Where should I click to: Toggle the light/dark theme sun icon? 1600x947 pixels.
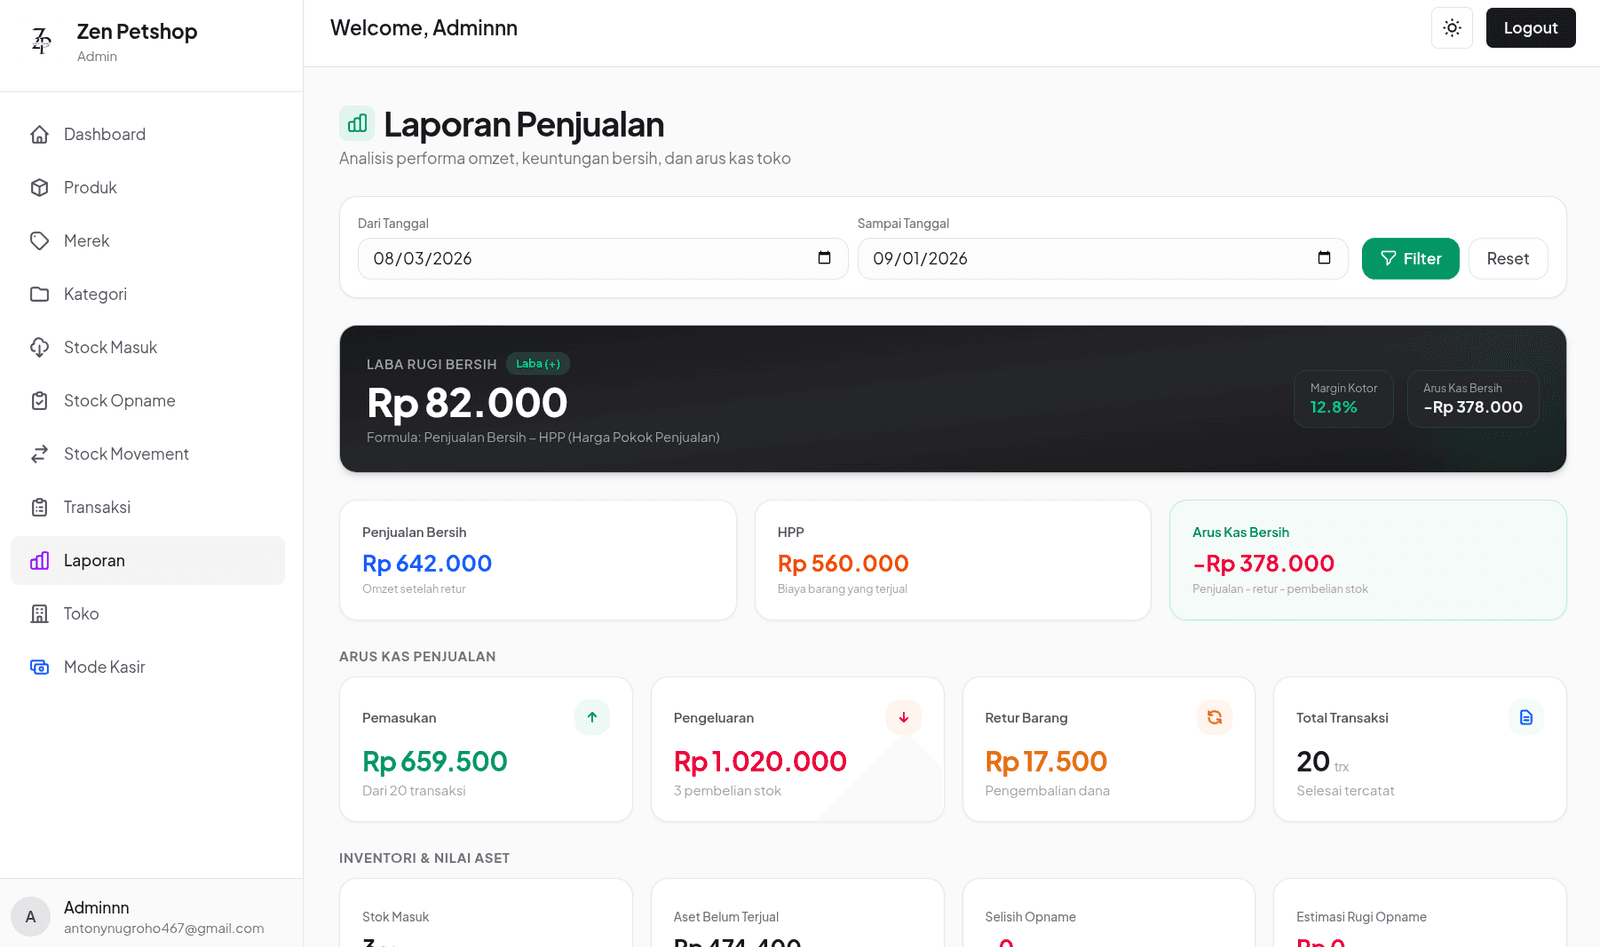tap(1452, 28)
